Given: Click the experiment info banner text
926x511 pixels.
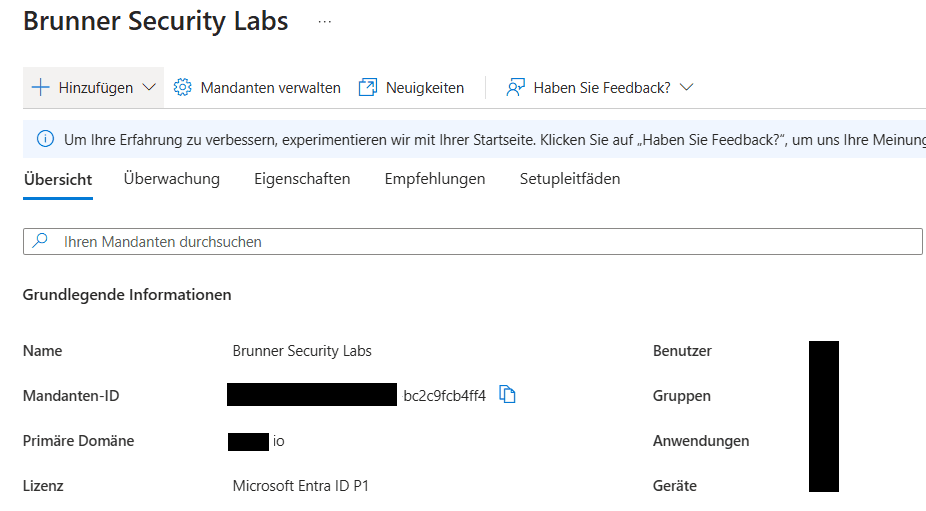Looking at the screenshot, I should (x=495, y=140).
